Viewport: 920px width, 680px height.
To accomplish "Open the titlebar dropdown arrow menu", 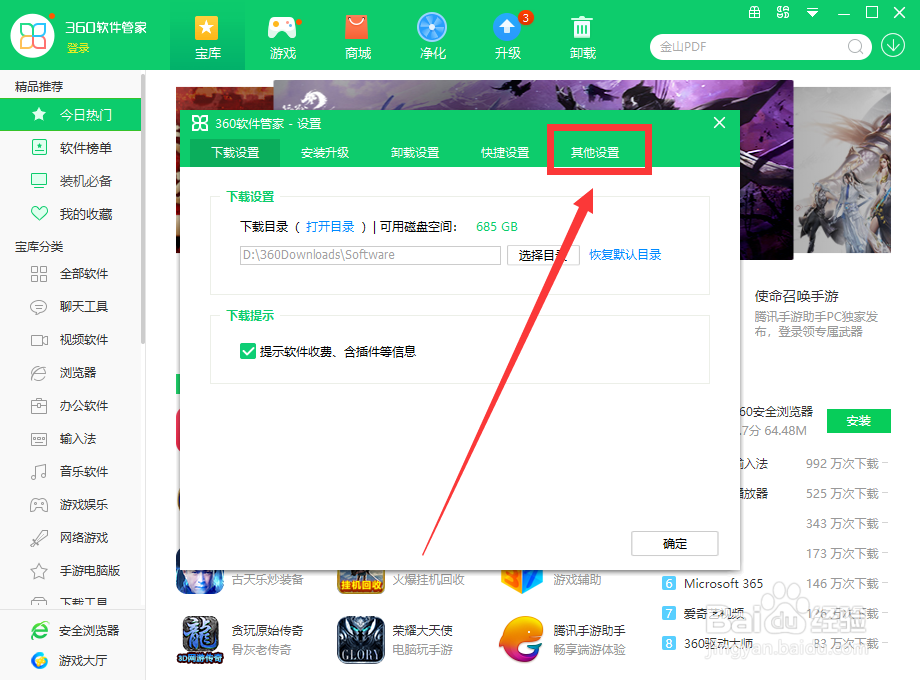I will pos(812,12).
